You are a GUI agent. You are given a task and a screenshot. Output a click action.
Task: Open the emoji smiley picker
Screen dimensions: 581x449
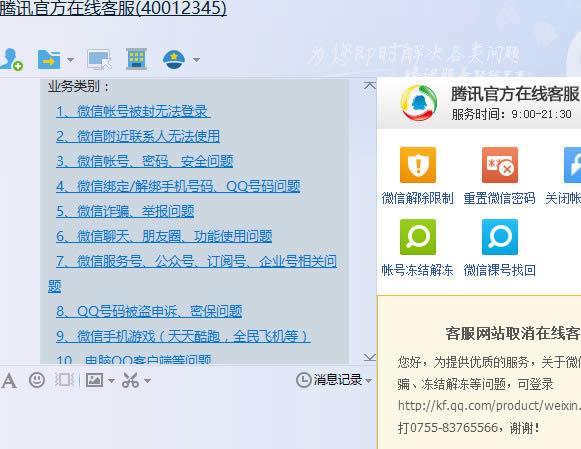(x=37, y=380)
